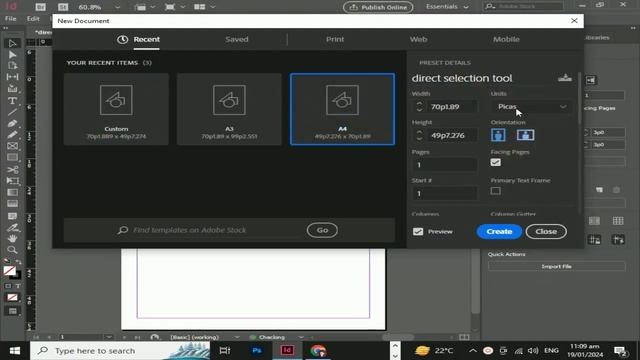The width and height of the screenshot is (640, 360).
Task: Click the fill color swatch in toolbar
Action: point(9,270)
